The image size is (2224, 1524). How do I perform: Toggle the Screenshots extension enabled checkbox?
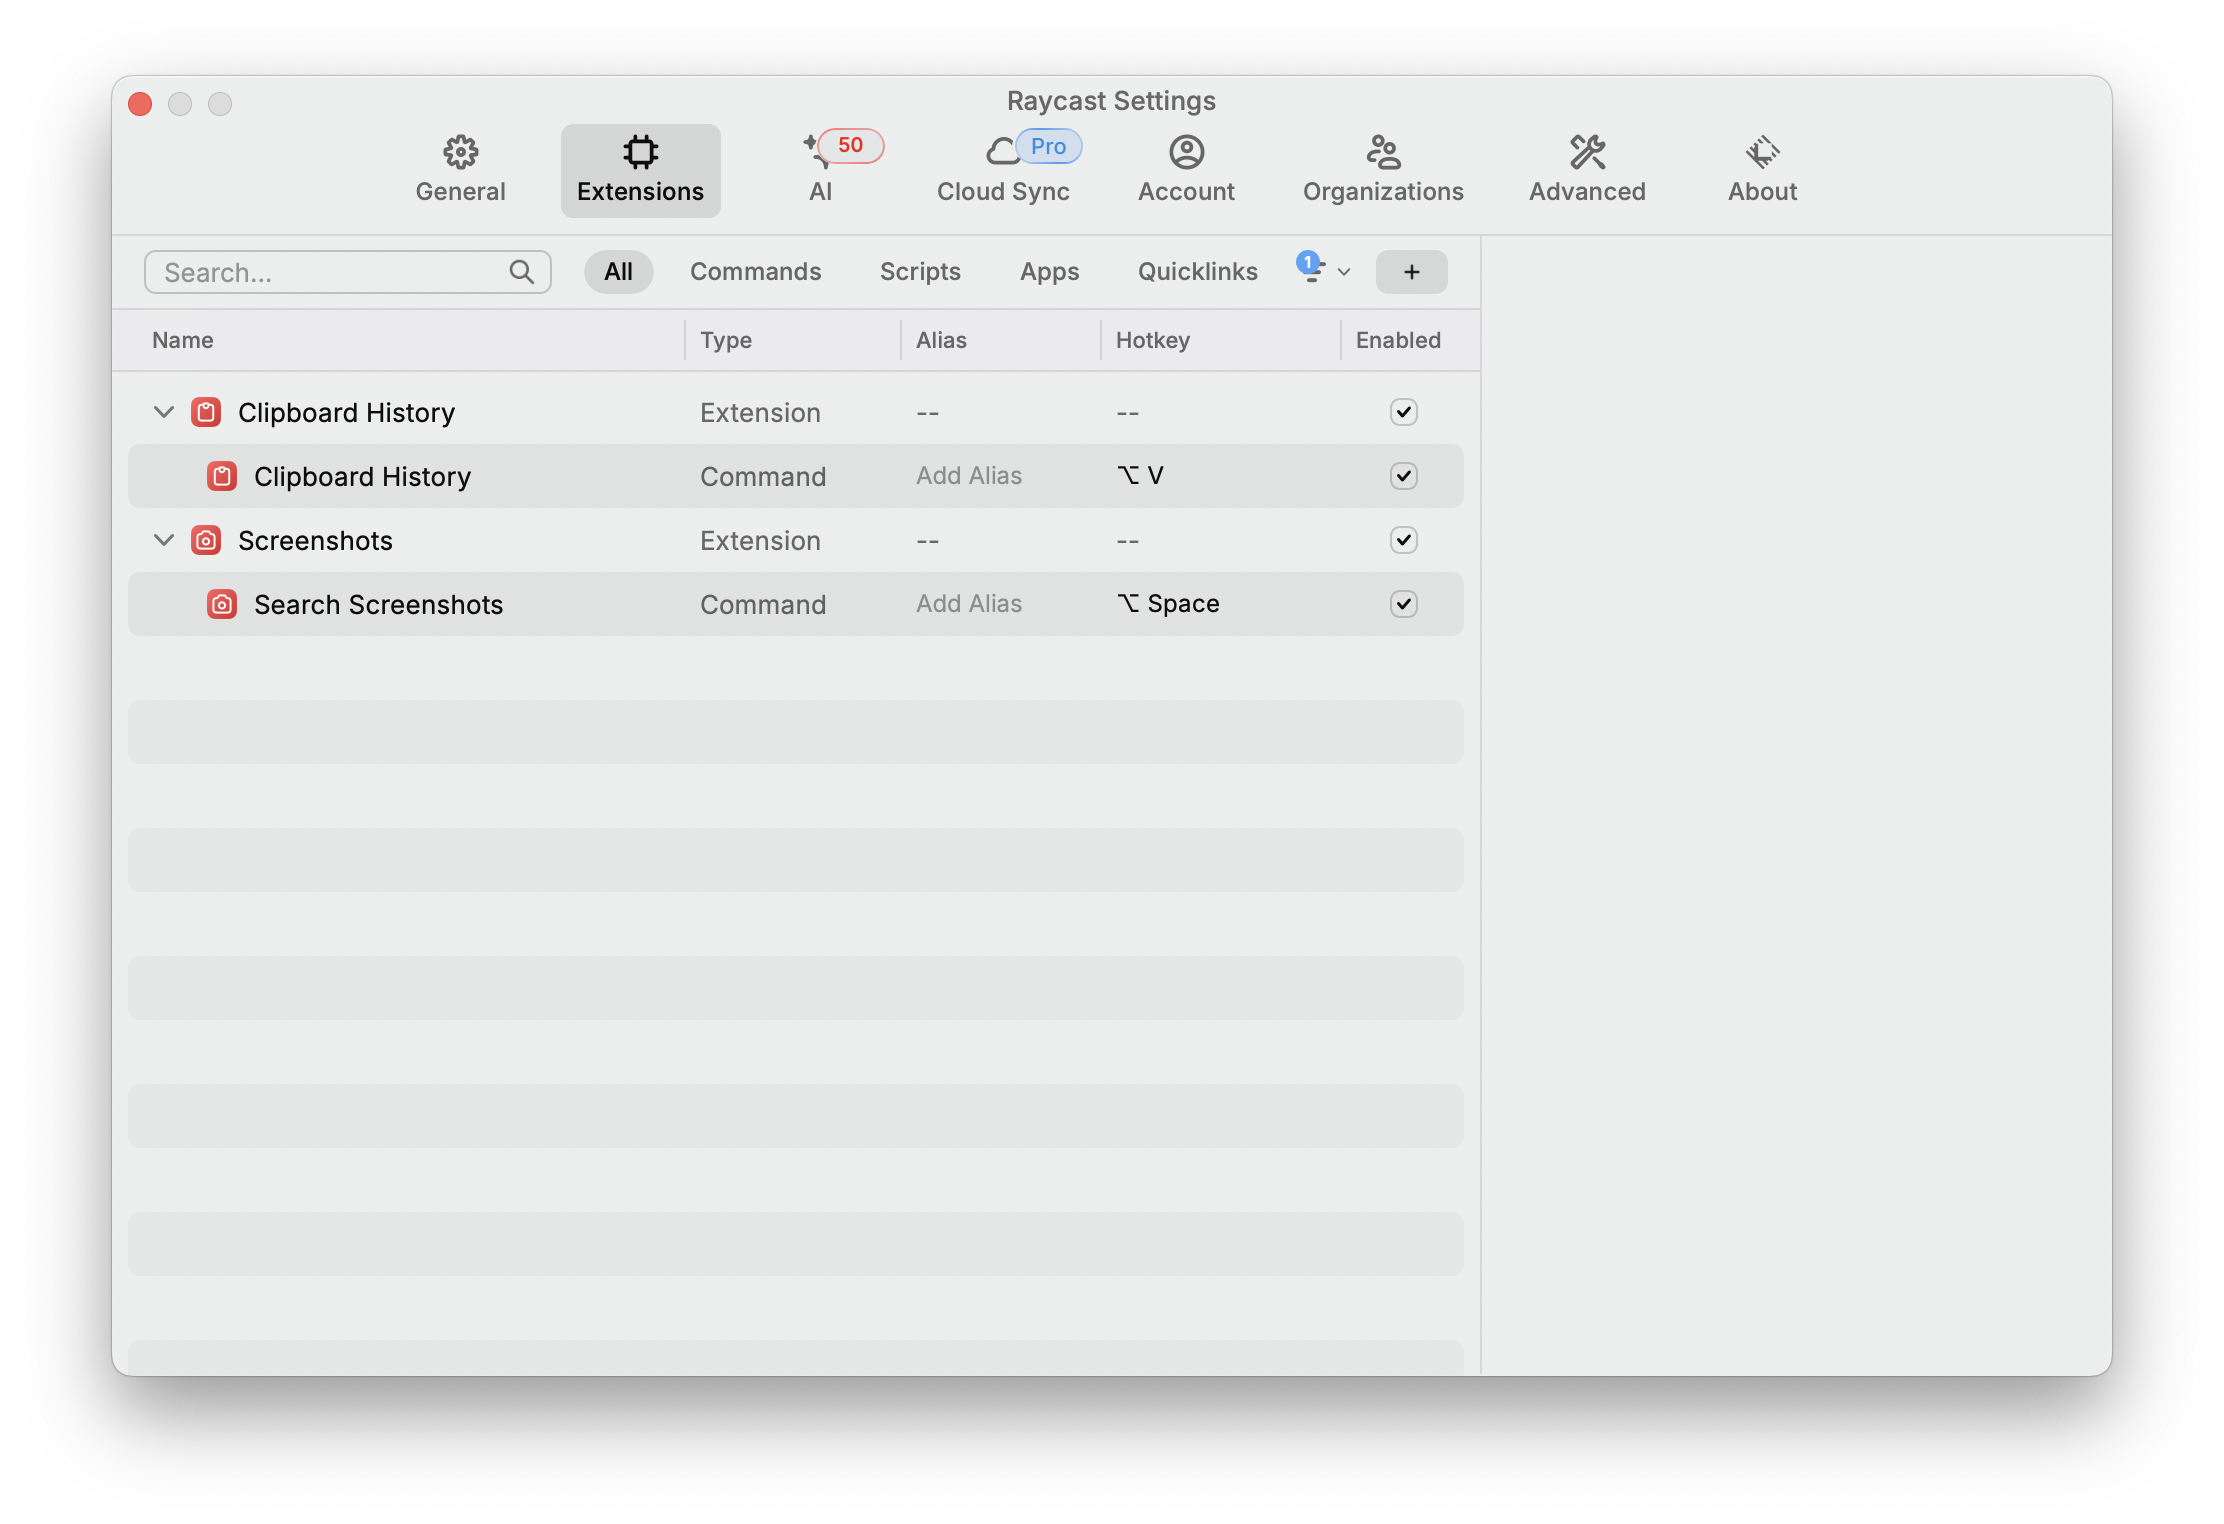(x=1403, y=540)
